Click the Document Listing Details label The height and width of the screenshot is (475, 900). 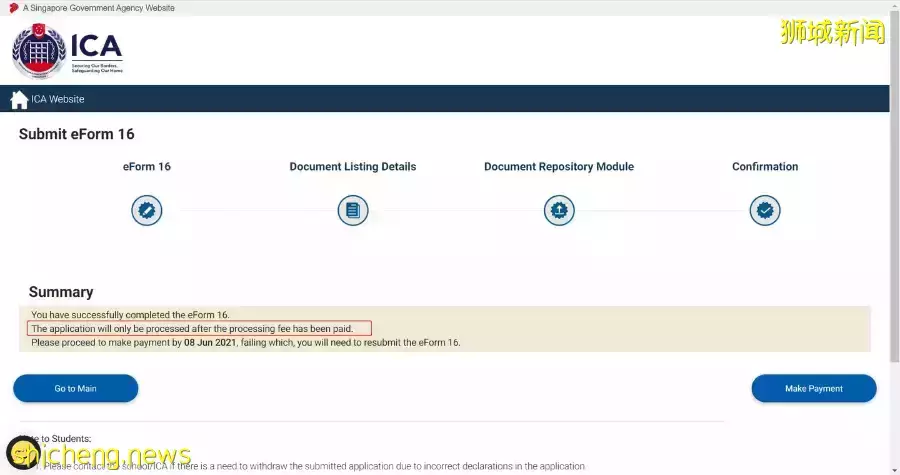tap(353, 166)
